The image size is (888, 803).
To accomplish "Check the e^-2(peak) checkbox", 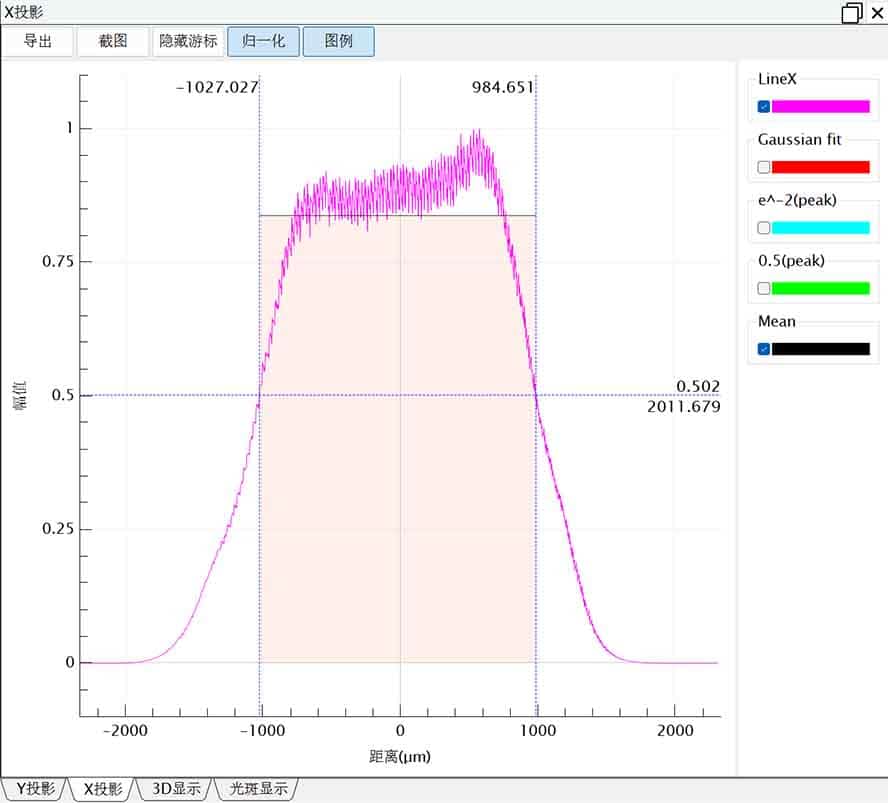I will click(764, 228).
